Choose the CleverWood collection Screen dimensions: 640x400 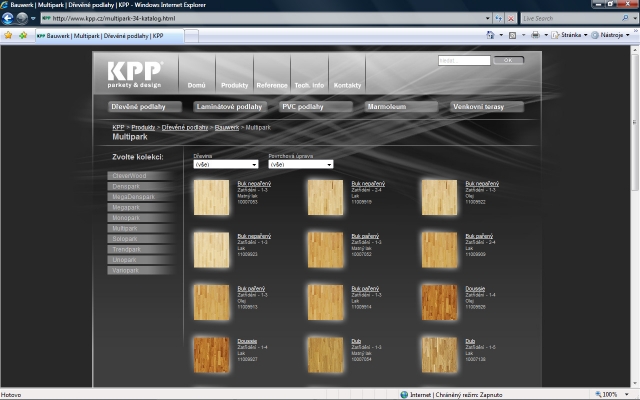pyautogui.click(x=140, y=176)
